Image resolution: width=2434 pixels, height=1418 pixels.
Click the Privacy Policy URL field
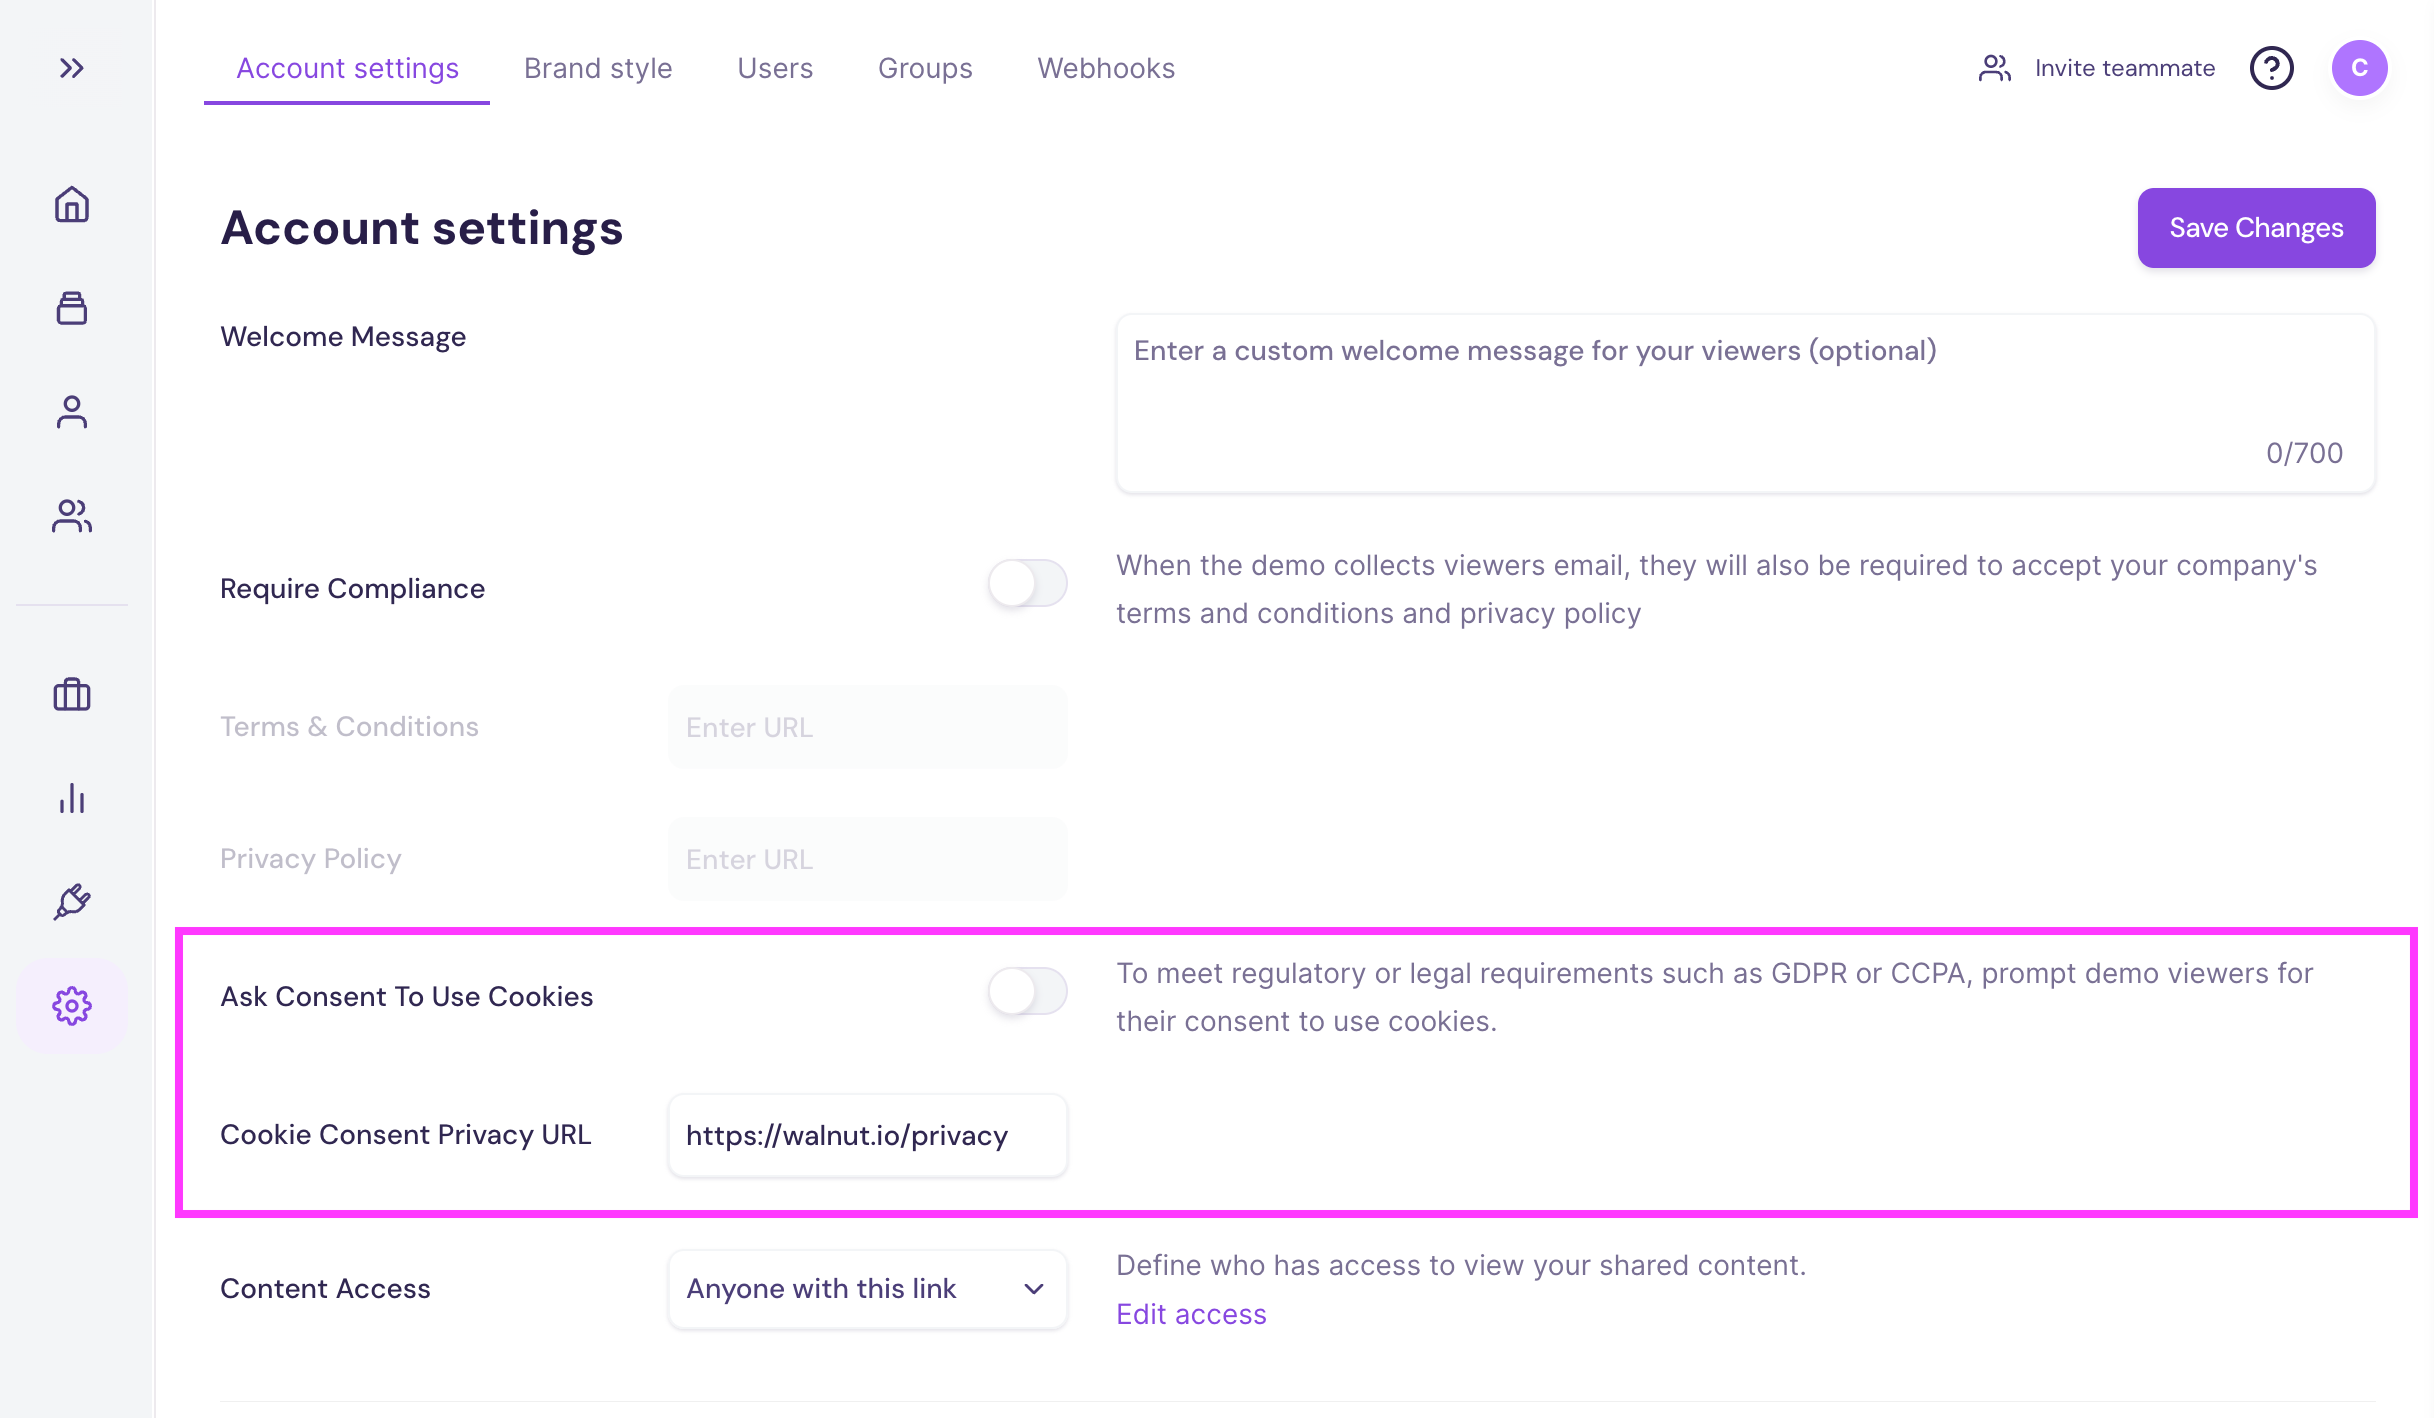pos(868,859)
